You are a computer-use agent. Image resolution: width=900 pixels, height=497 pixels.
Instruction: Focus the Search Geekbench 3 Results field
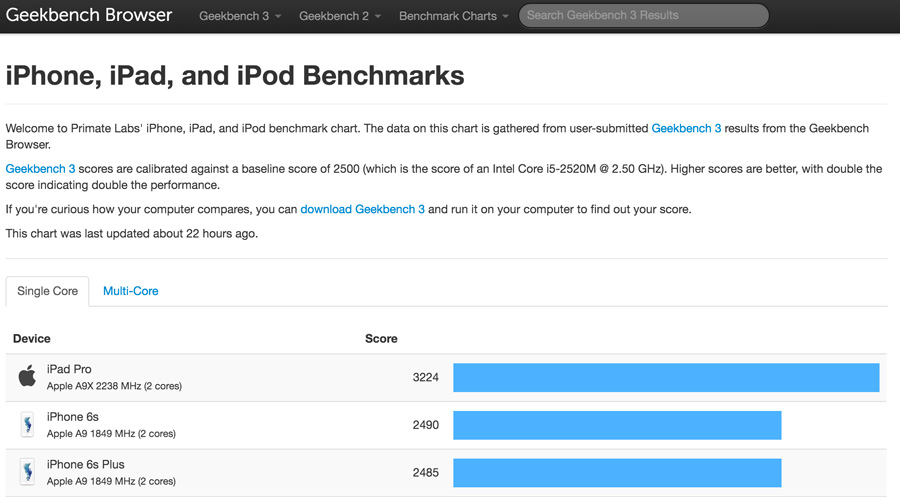[643, 16]
